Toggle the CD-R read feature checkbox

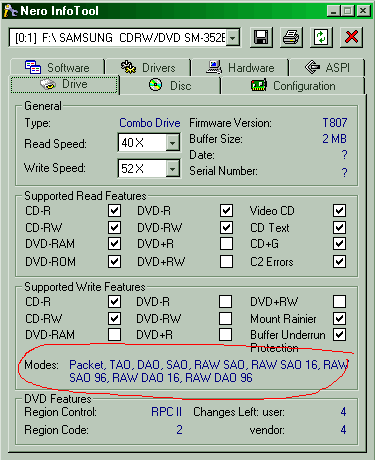click(114, 211)
